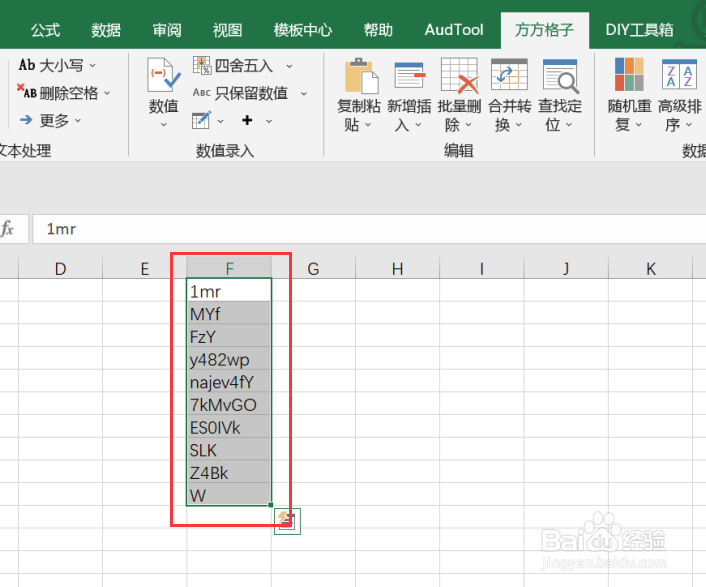
Task: Select the cell containing MYf
Action: pyautogui.click(x=229, y=313)
